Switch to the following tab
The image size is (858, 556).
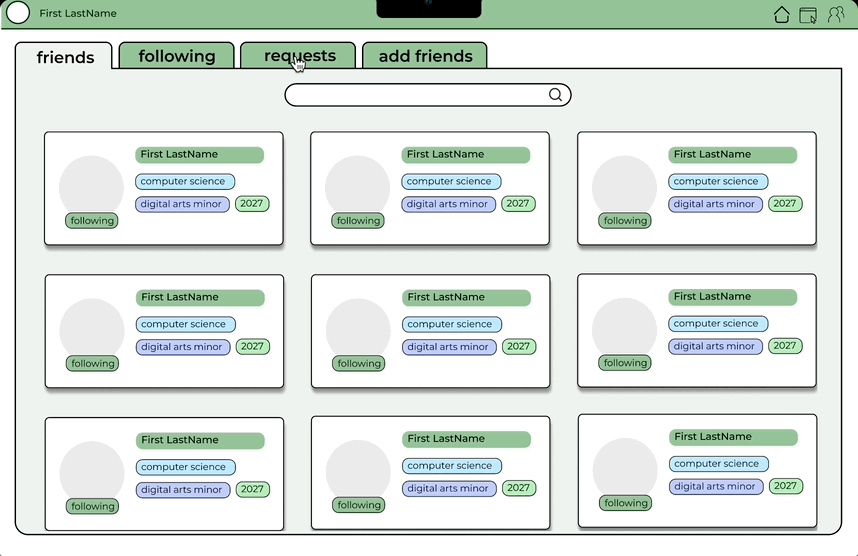pos(177,56)
